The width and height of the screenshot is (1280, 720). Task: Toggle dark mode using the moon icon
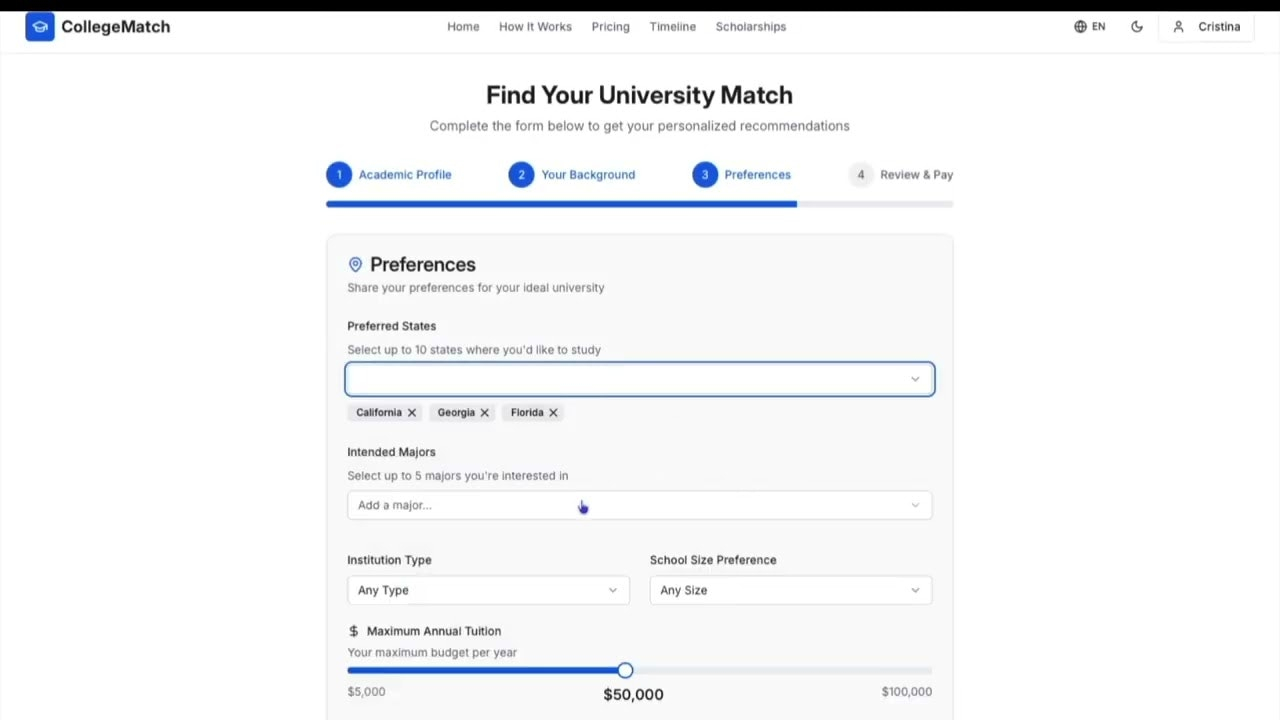point(1137,26)
